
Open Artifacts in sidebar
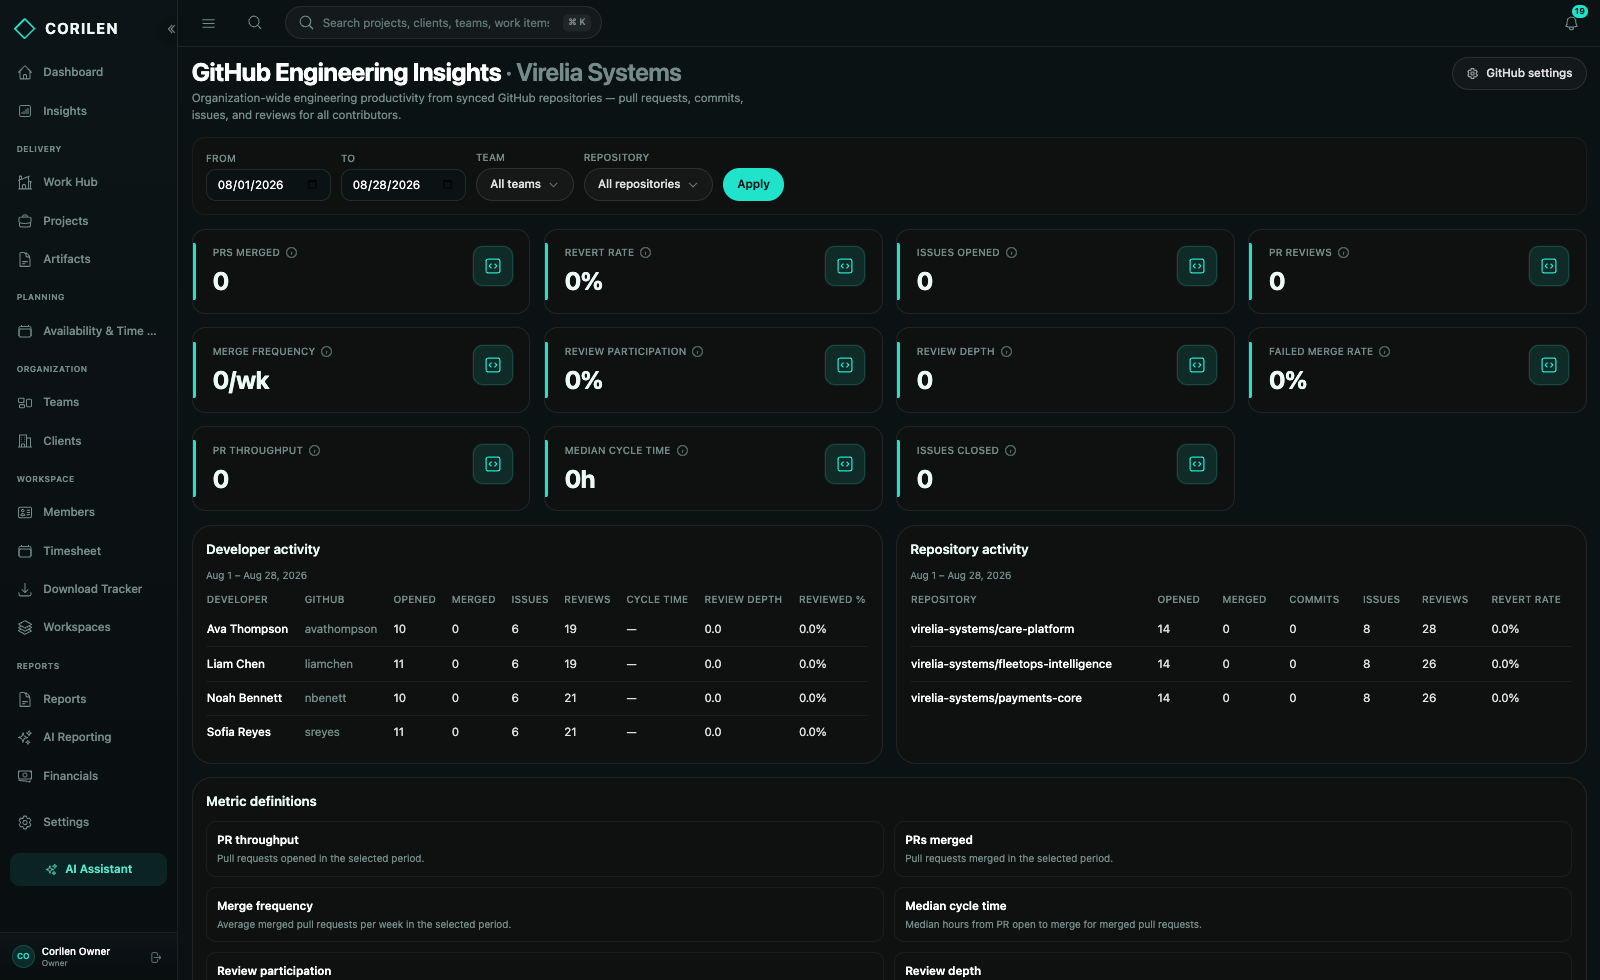(x=88, y=259)
